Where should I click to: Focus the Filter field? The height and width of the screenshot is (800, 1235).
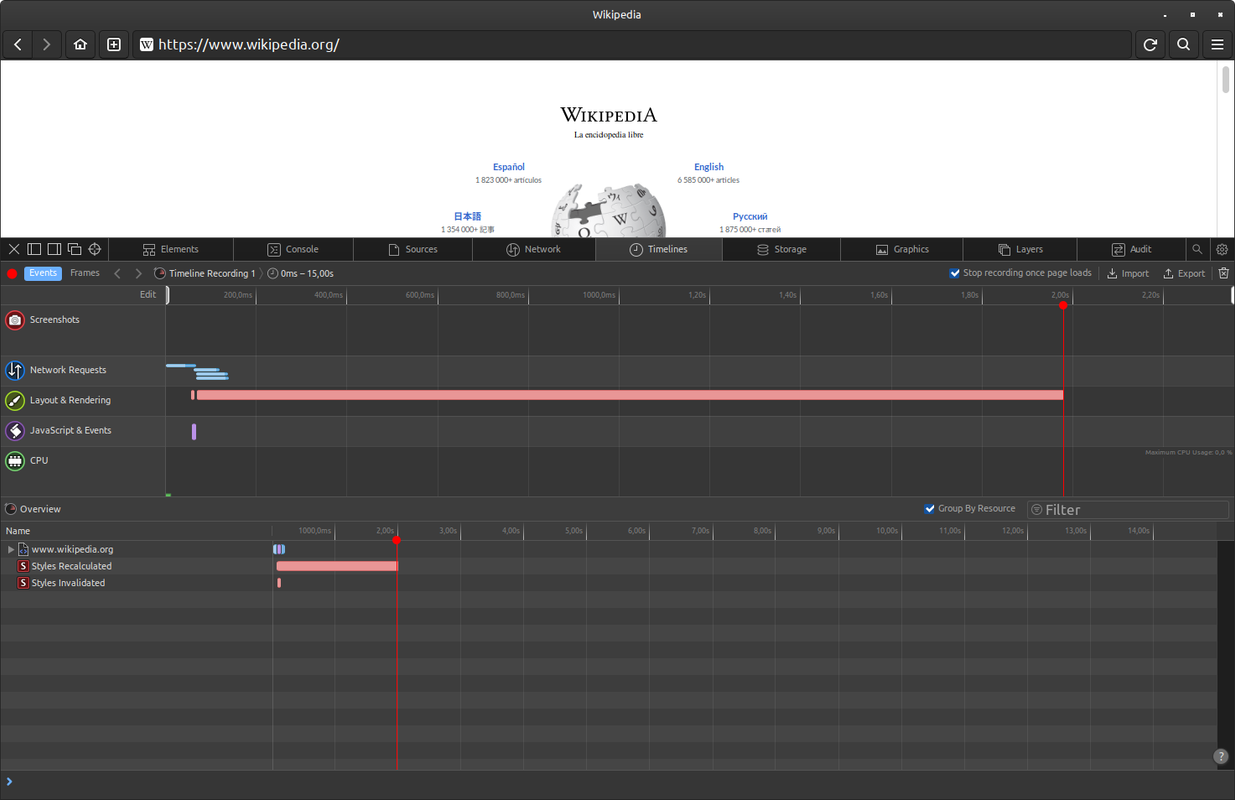coord(1128,510)
